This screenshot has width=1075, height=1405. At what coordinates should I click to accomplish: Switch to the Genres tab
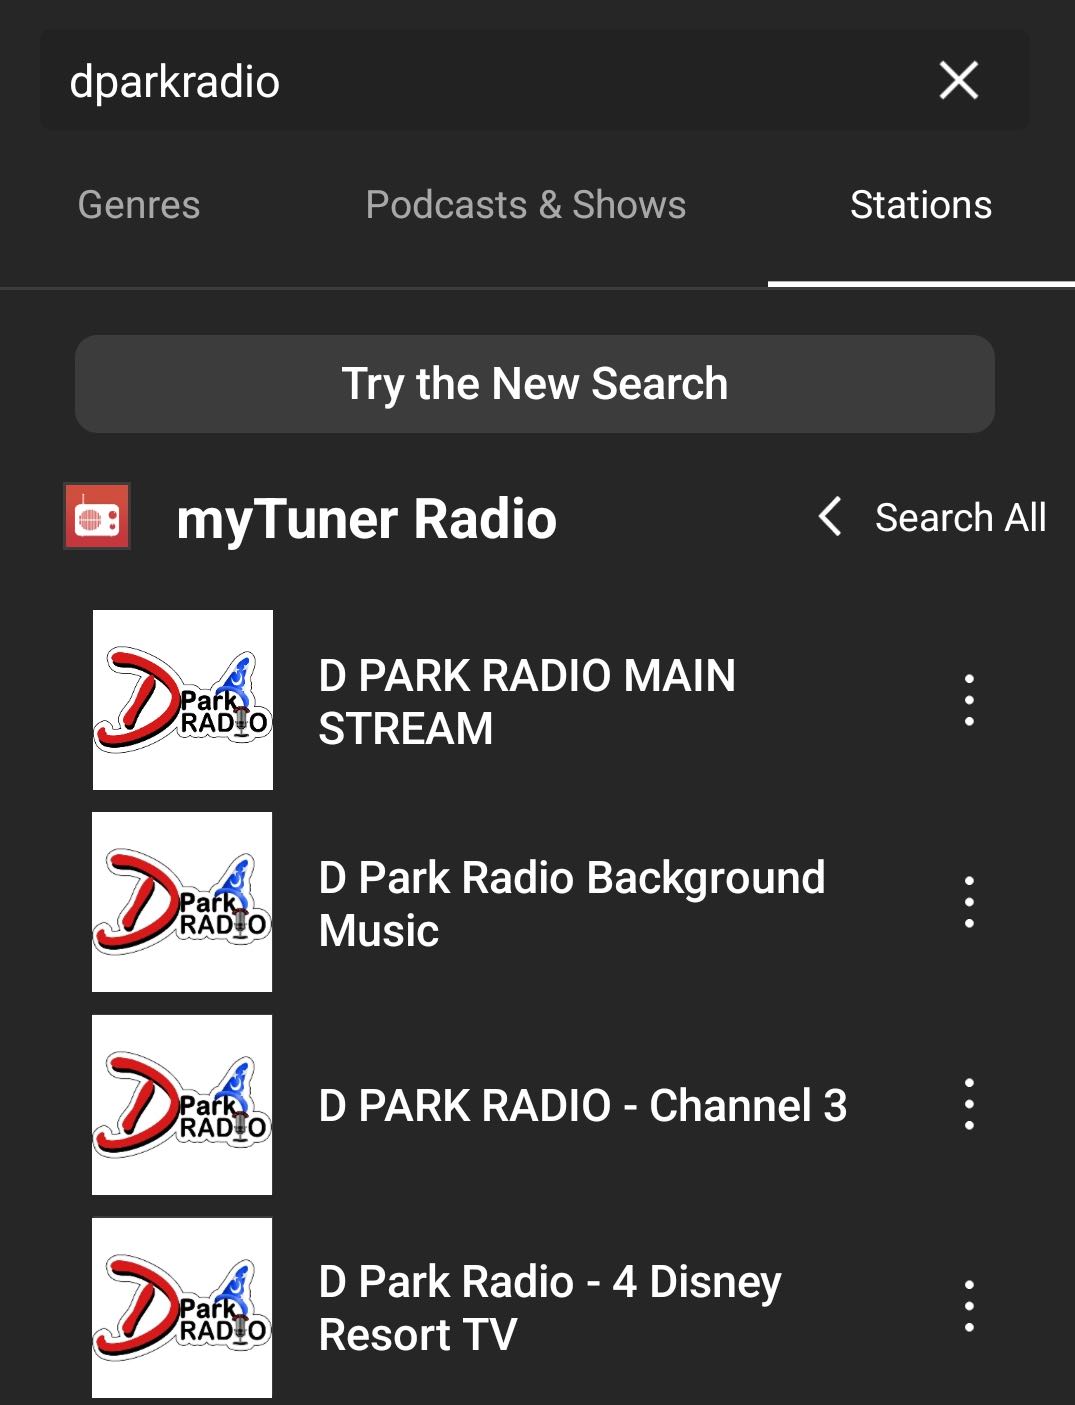[x=139, y=205]
